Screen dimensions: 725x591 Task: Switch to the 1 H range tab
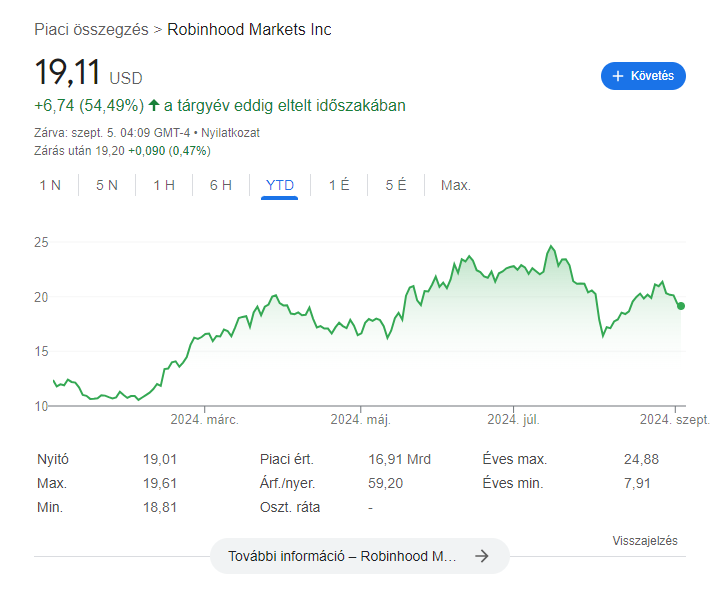(x=164, y=185)
